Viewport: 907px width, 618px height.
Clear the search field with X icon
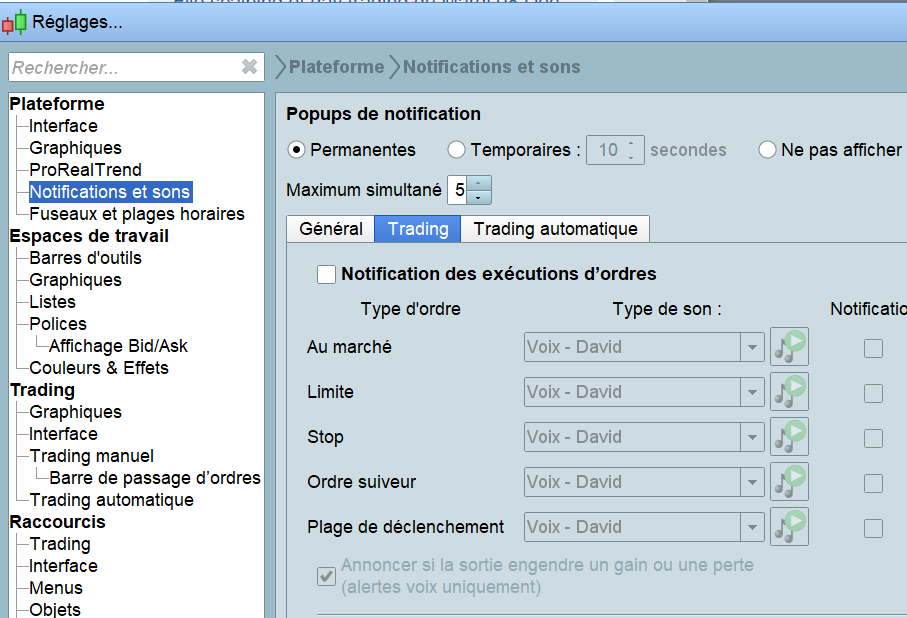pos(249,67)
